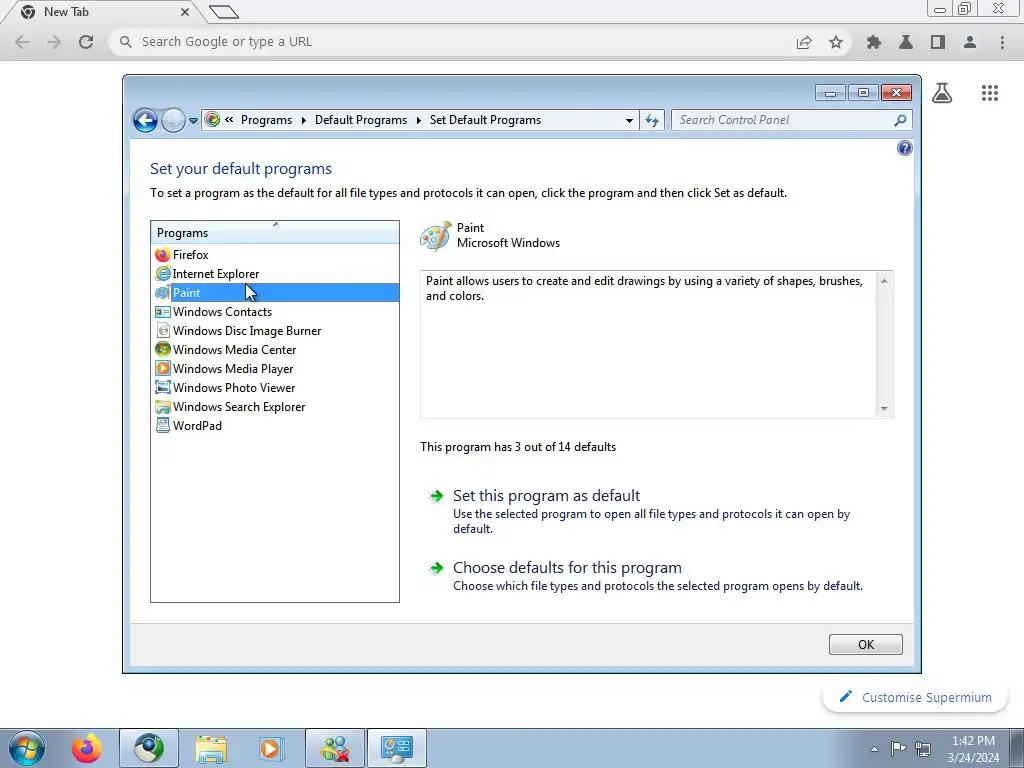Click Choose defaults for this program
The image size is (1024, 768).
click(567, 568)
